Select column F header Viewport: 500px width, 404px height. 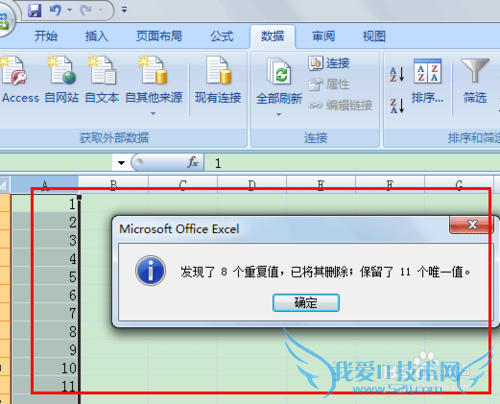390,184
